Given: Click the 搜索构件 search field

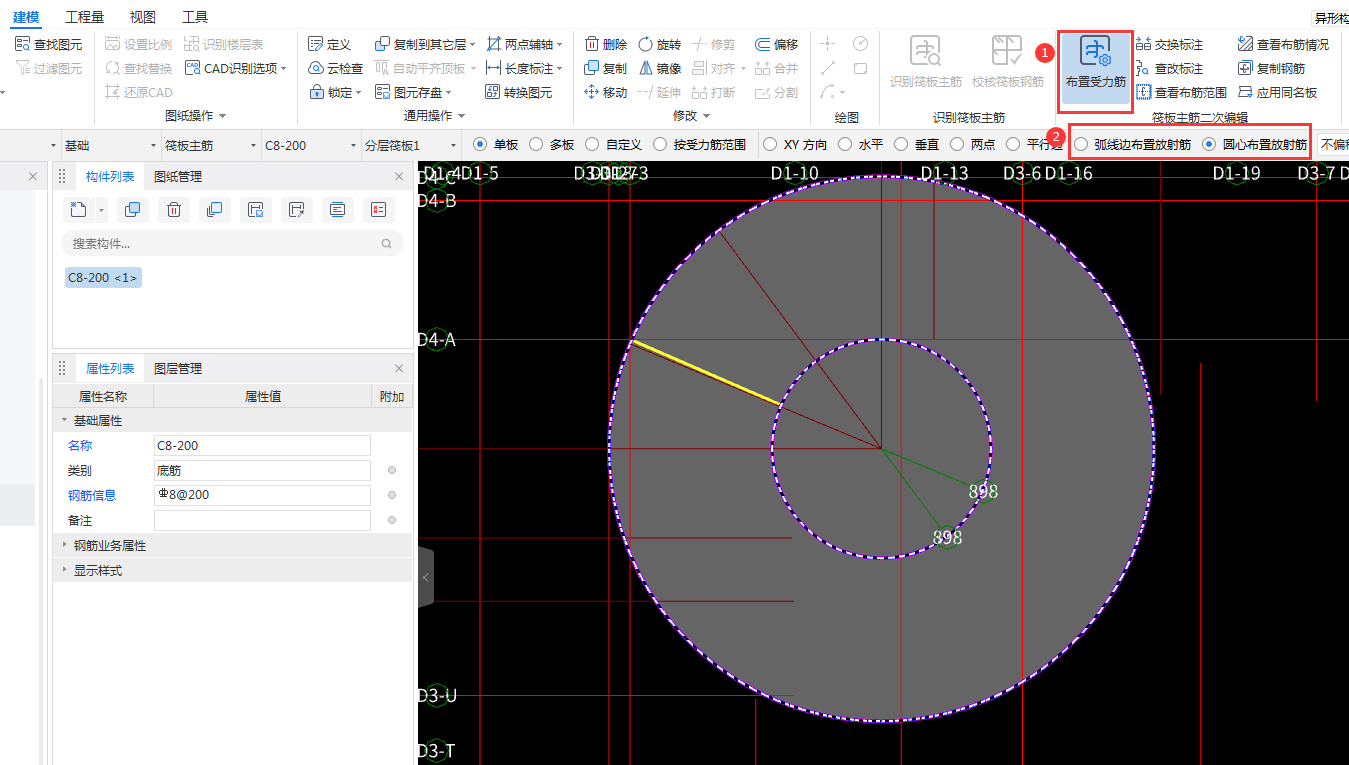Looking at the screenshot, I should coord(232,243).
